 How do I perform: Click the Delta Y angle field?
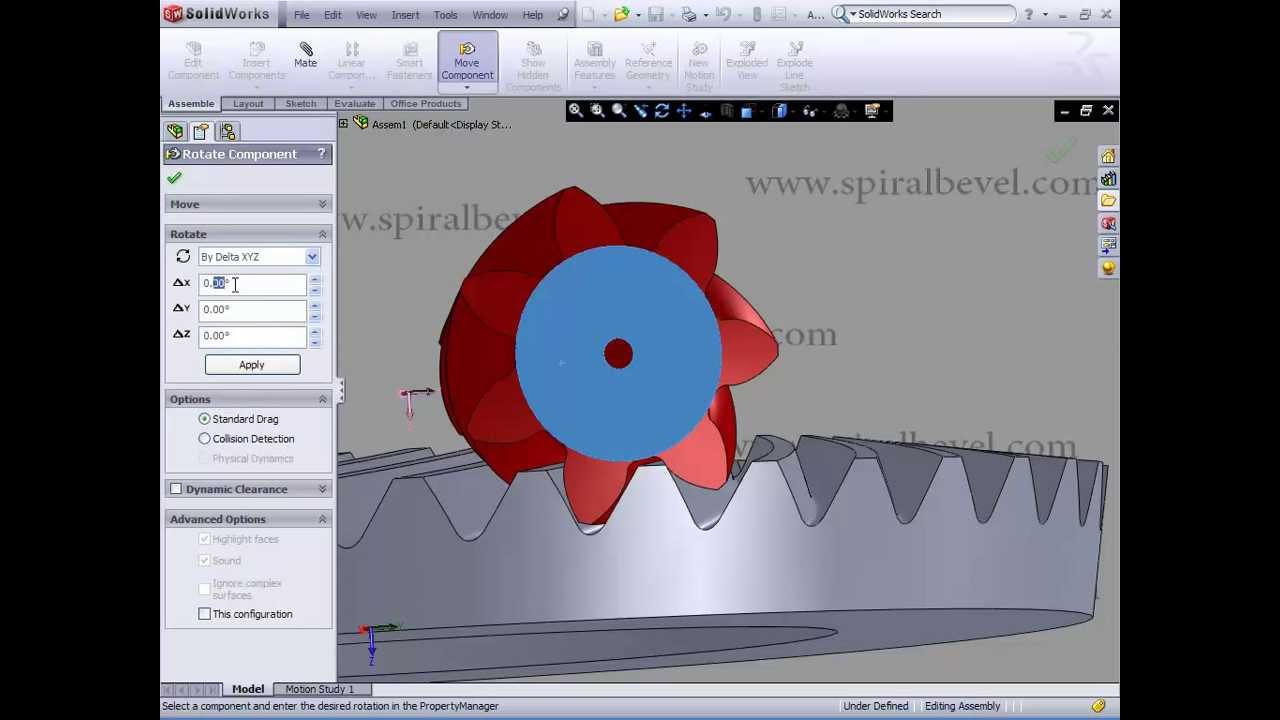pyautogui.click(x=252, y=310)
